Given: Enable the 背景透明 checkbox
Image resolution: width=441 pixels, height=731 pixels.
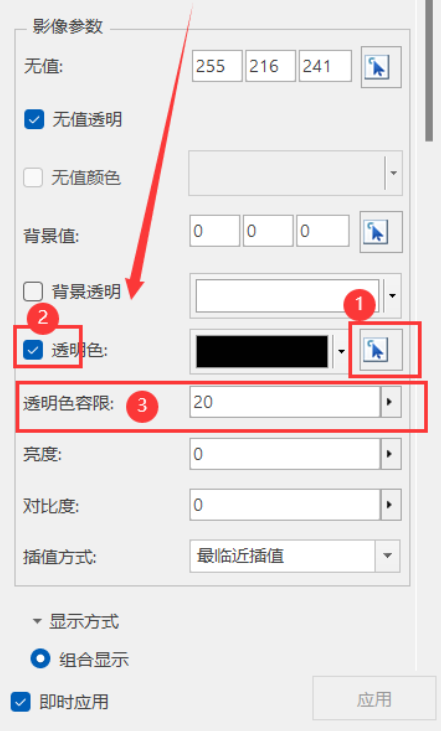Looking at the screenshot, I should pos(33,291).
